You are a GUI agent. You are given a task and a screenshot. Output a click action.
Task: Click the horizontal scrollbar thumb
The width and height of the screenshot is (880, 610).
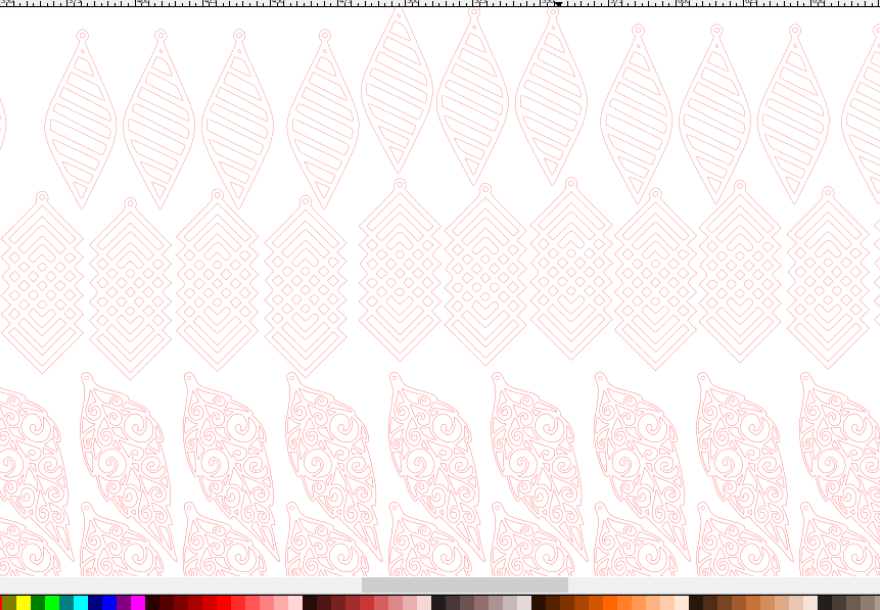point(465,585)
